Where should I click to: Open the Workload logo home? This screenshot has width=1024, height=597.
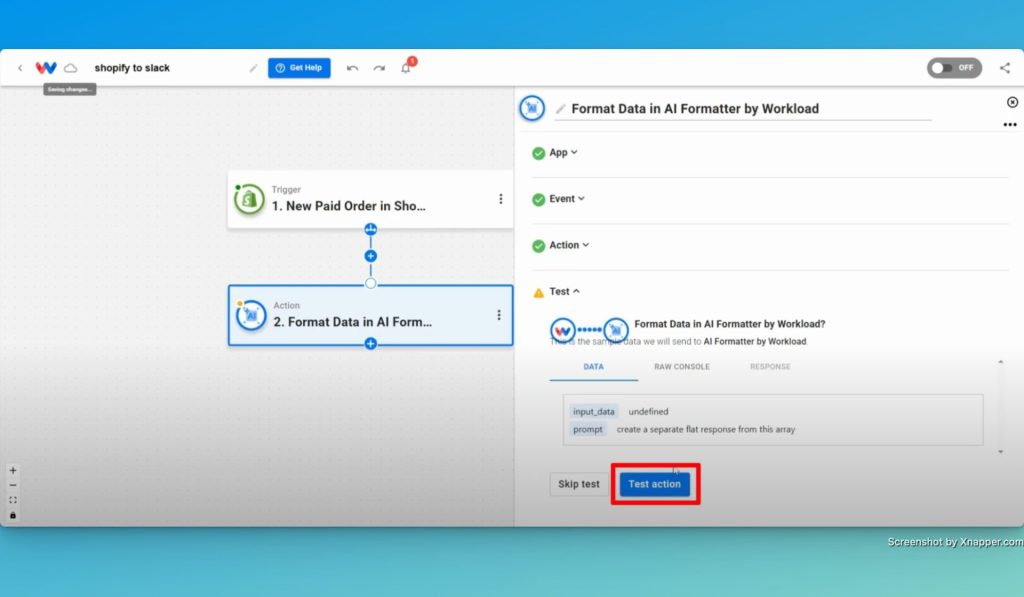pos(46,68)
